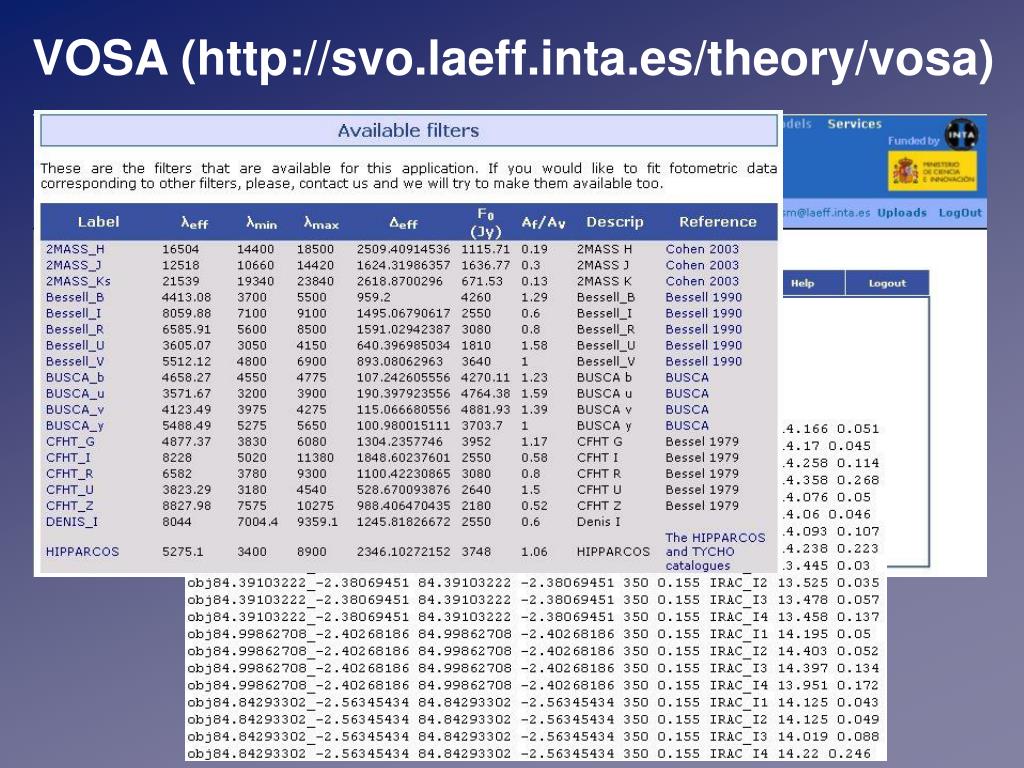The height and width of the screenshot is (768, 1024).
Task: Open the HIPPARCOS filter label
Action: pyautogui.click(x=82, y=551)
